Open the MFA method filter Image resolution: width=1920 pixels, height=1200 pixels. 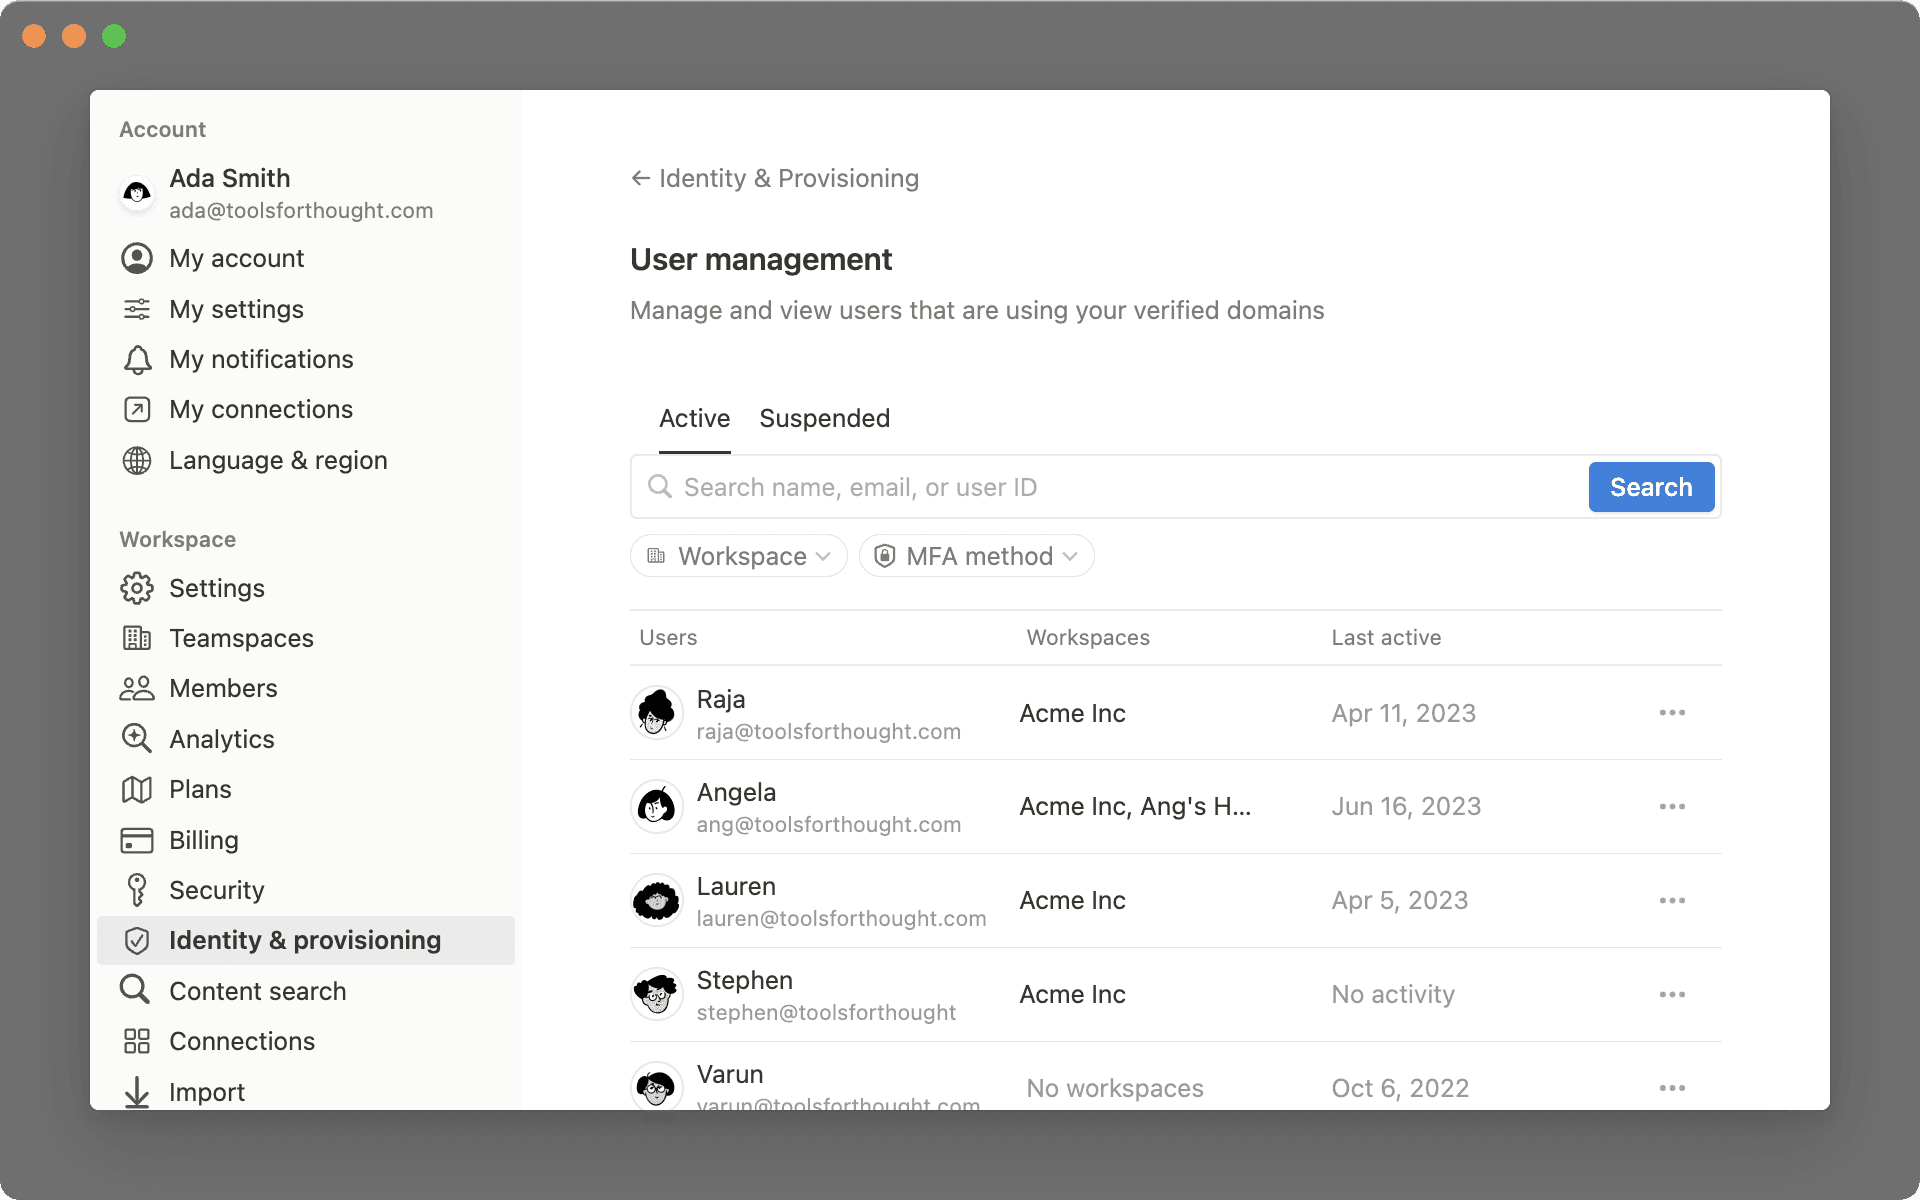coord(976,556)
